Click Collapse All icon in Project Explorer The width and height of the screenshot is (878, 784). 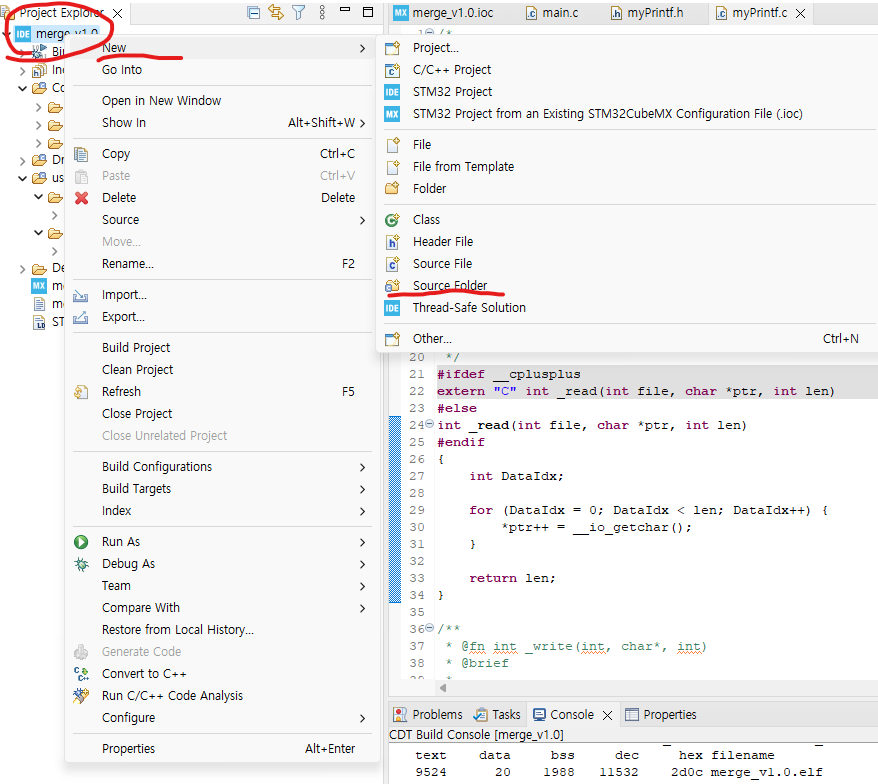pos(254,12)
